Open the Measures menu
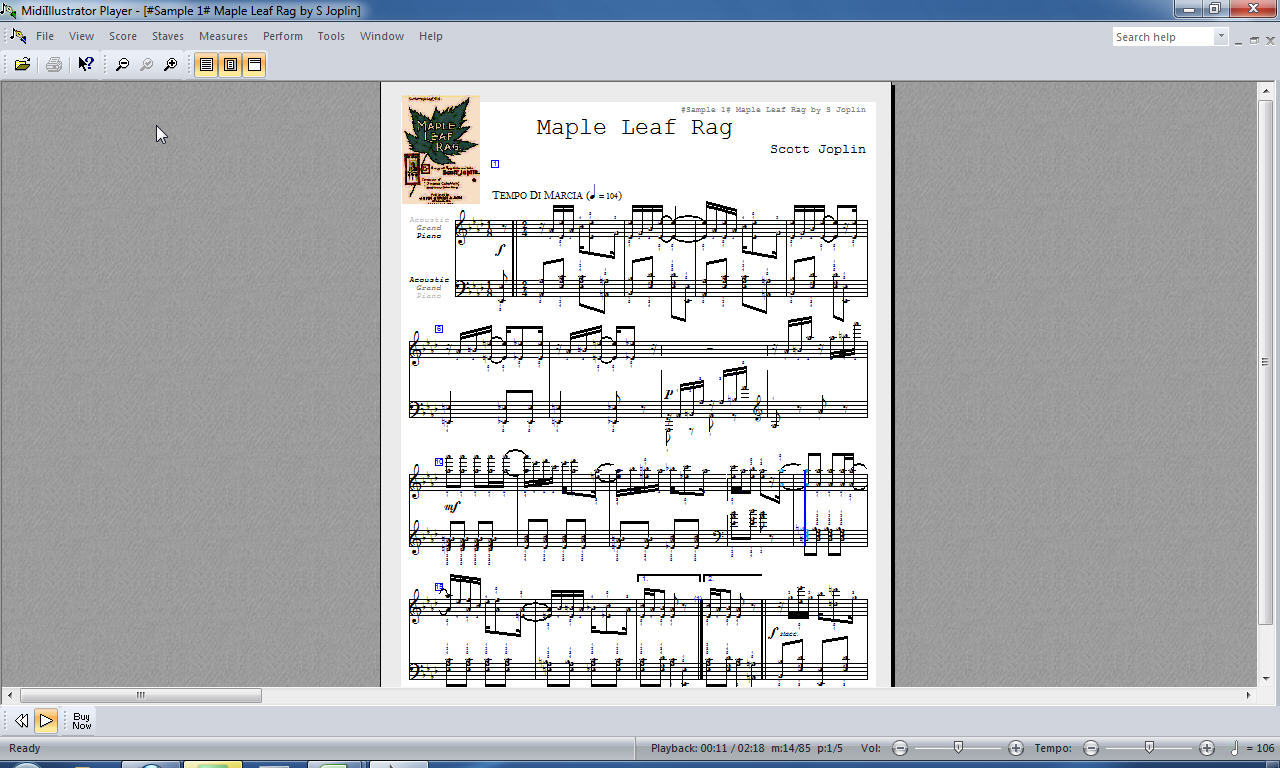The height and width of the screenshot is (768, 1280). [223, 36]
